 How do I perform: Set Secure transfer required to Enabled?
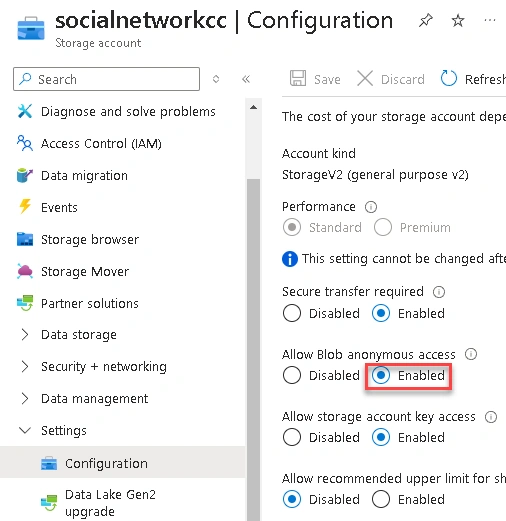coord(381,313)
